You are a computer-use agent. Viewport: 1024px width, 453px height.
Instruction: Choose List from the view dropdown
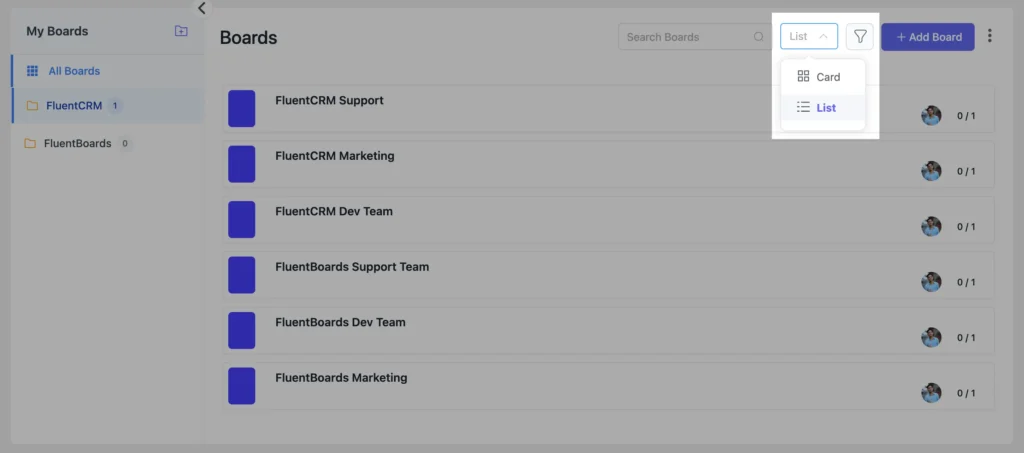pyautogui.click(x=823, y=108)
